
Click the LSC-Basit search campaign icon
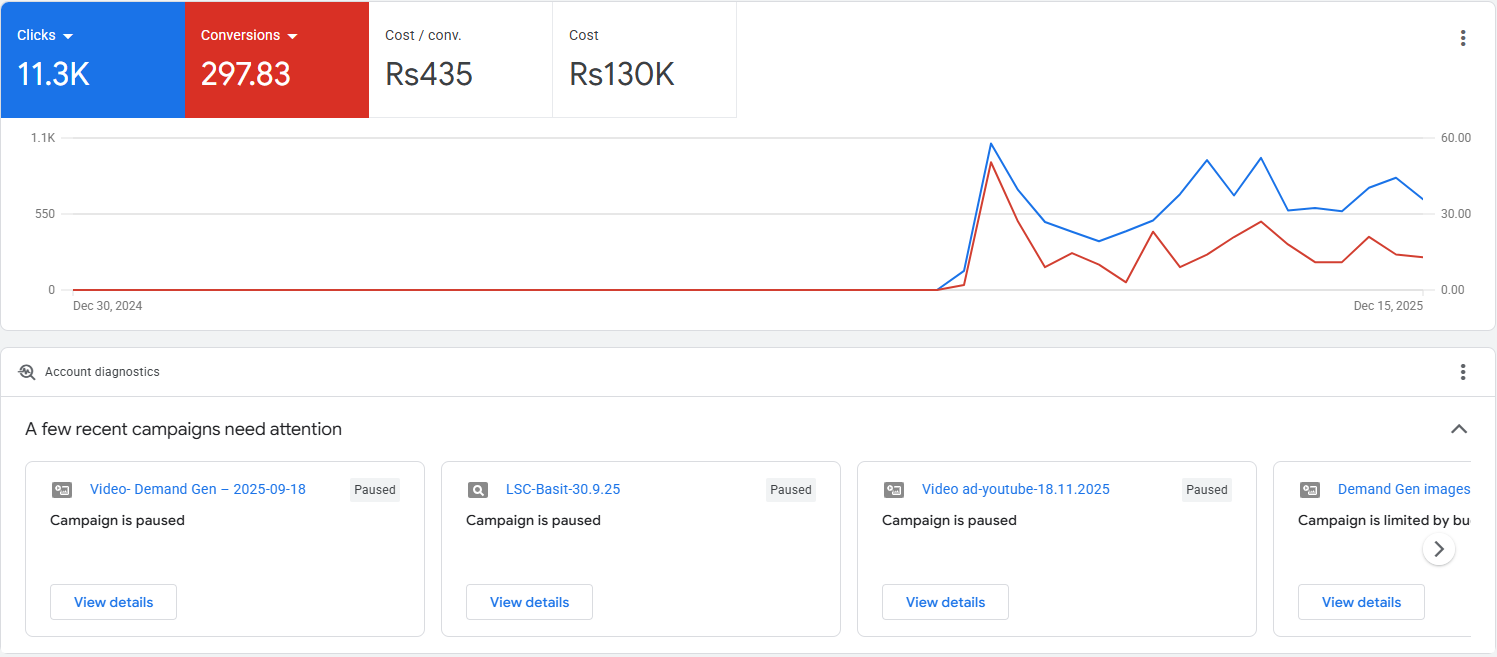(x=478, y=490)
